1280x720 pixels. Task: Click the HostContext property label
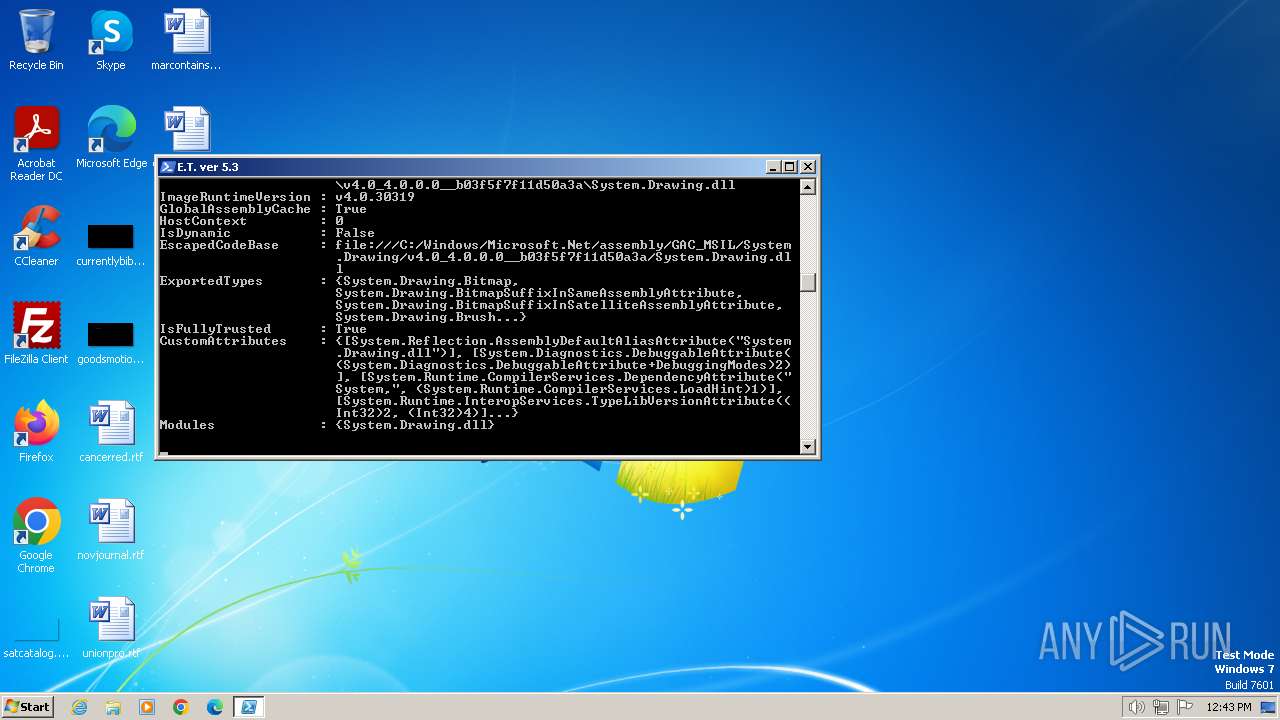coord(203,221)
